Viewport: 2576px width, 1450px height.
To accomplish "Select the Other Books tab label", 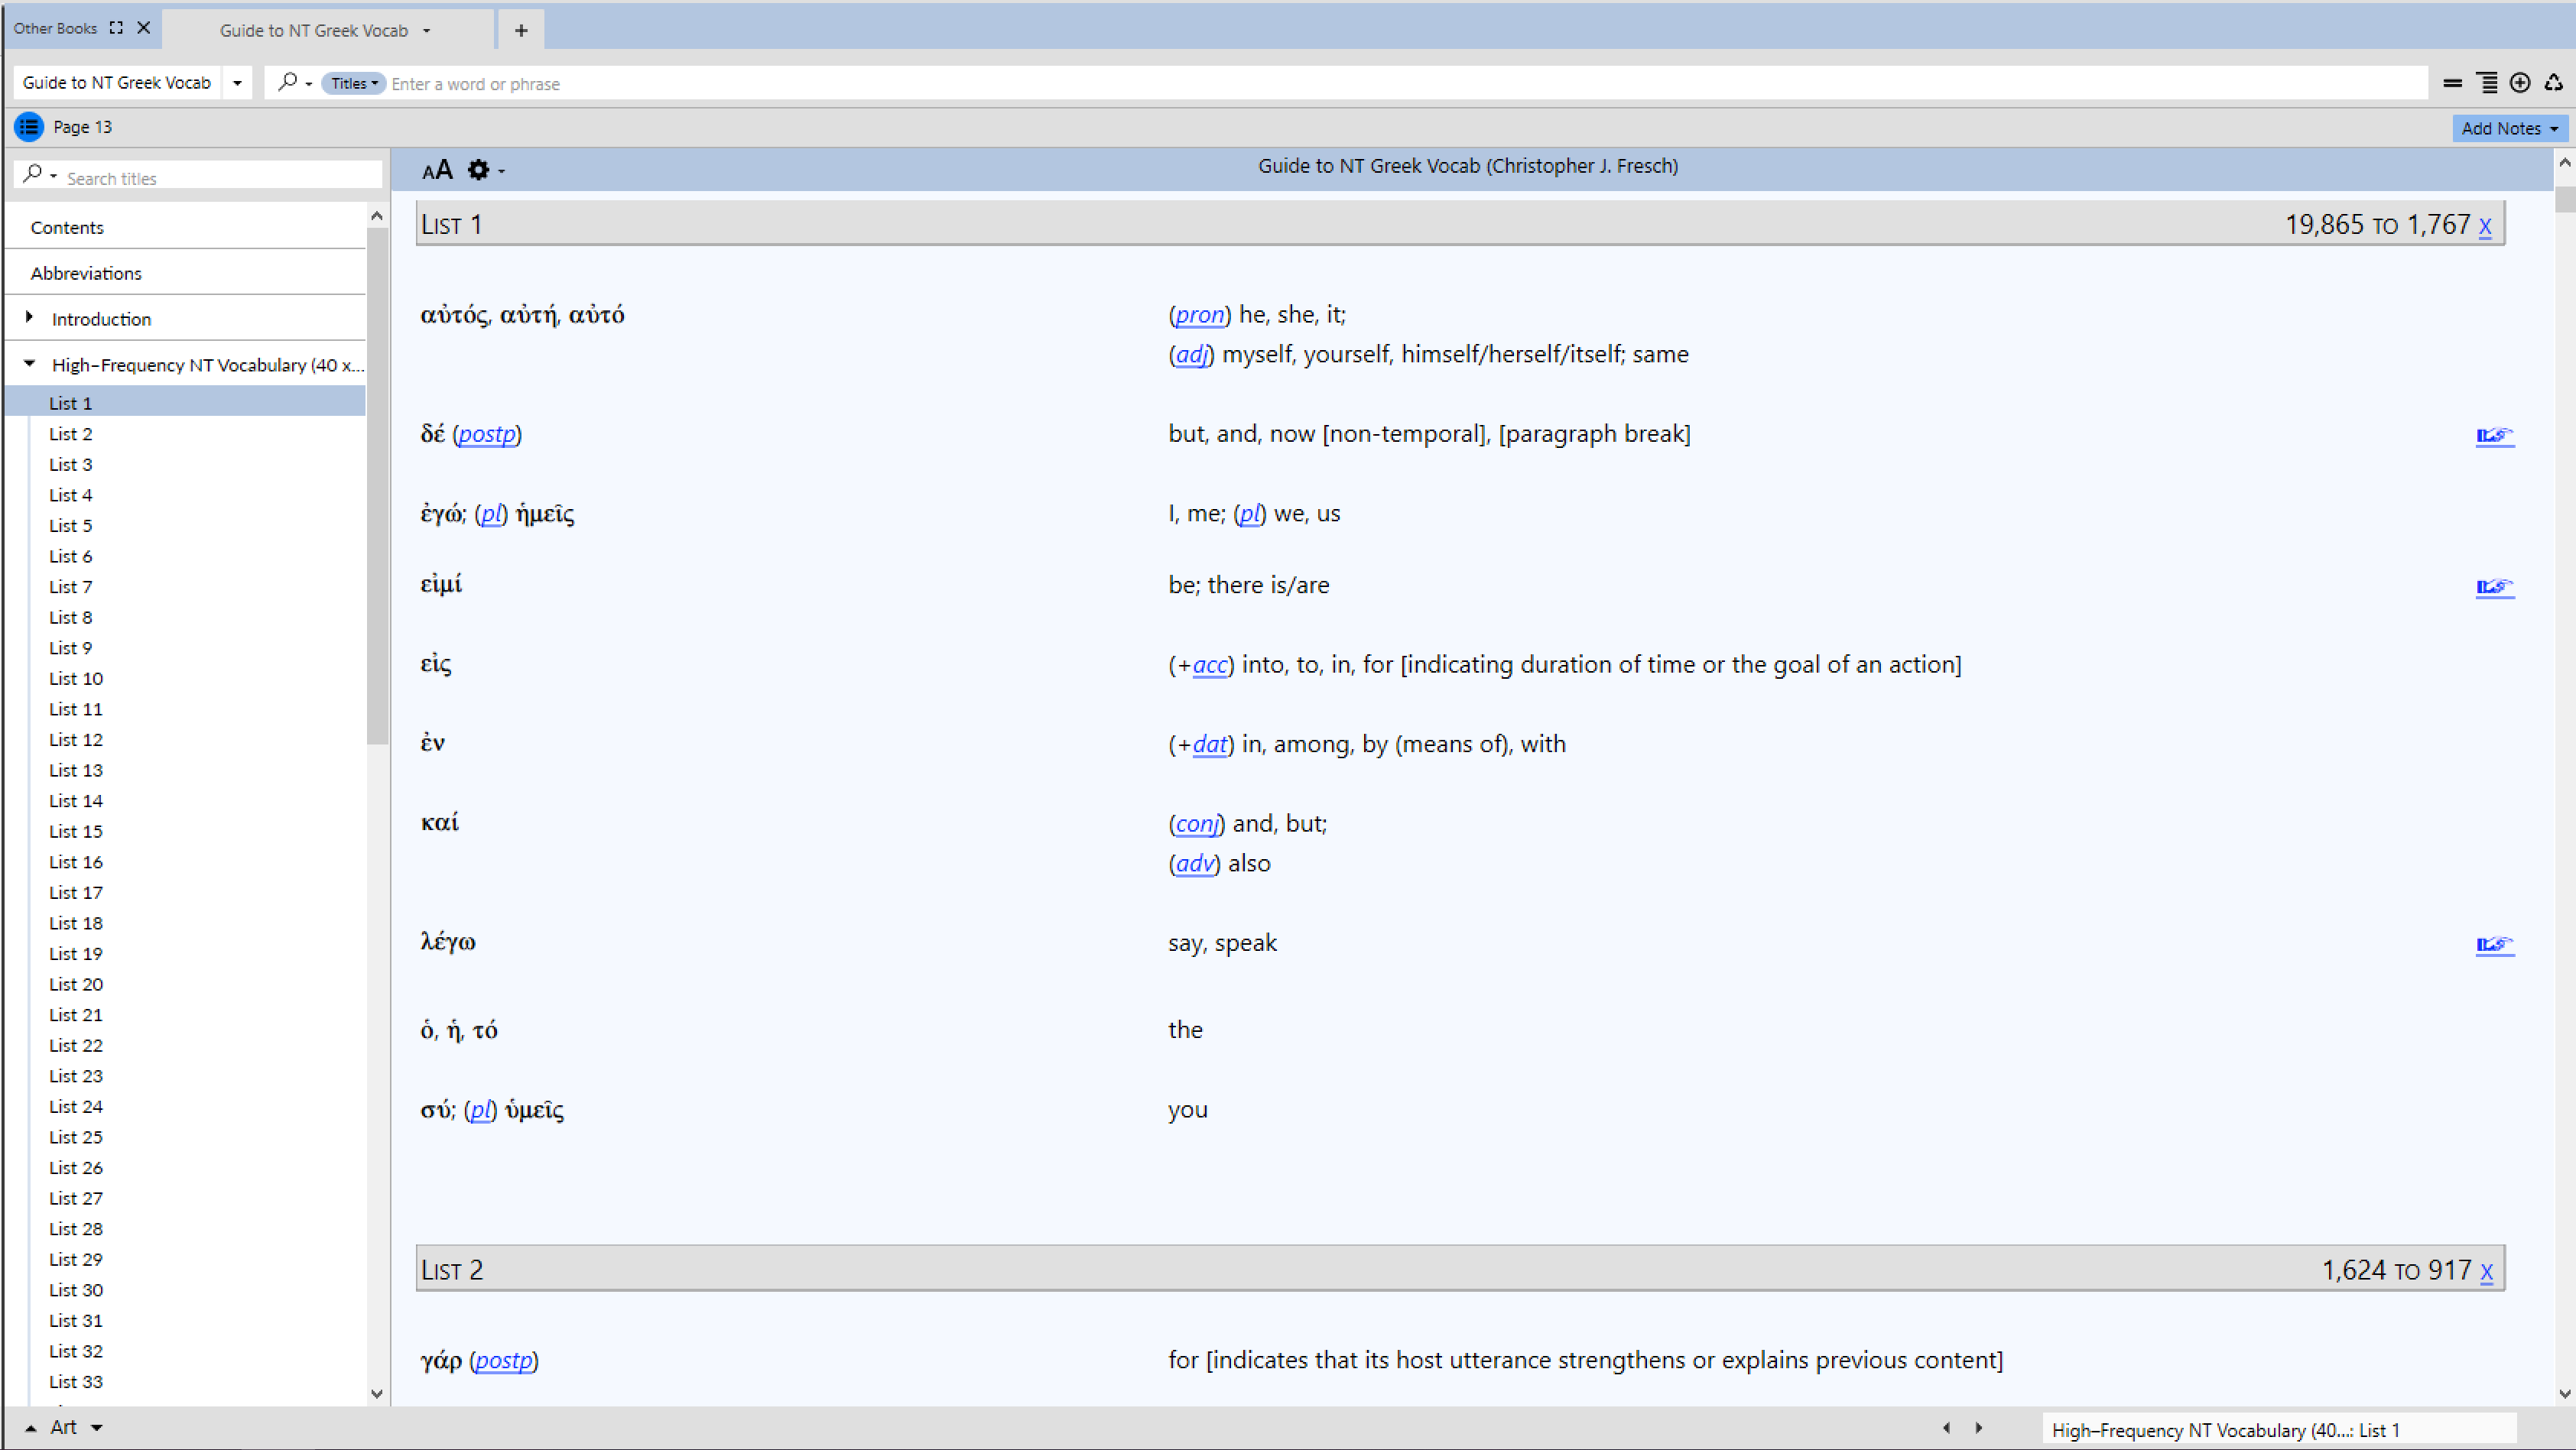I will pyautogui.click(x=55, y=28).
